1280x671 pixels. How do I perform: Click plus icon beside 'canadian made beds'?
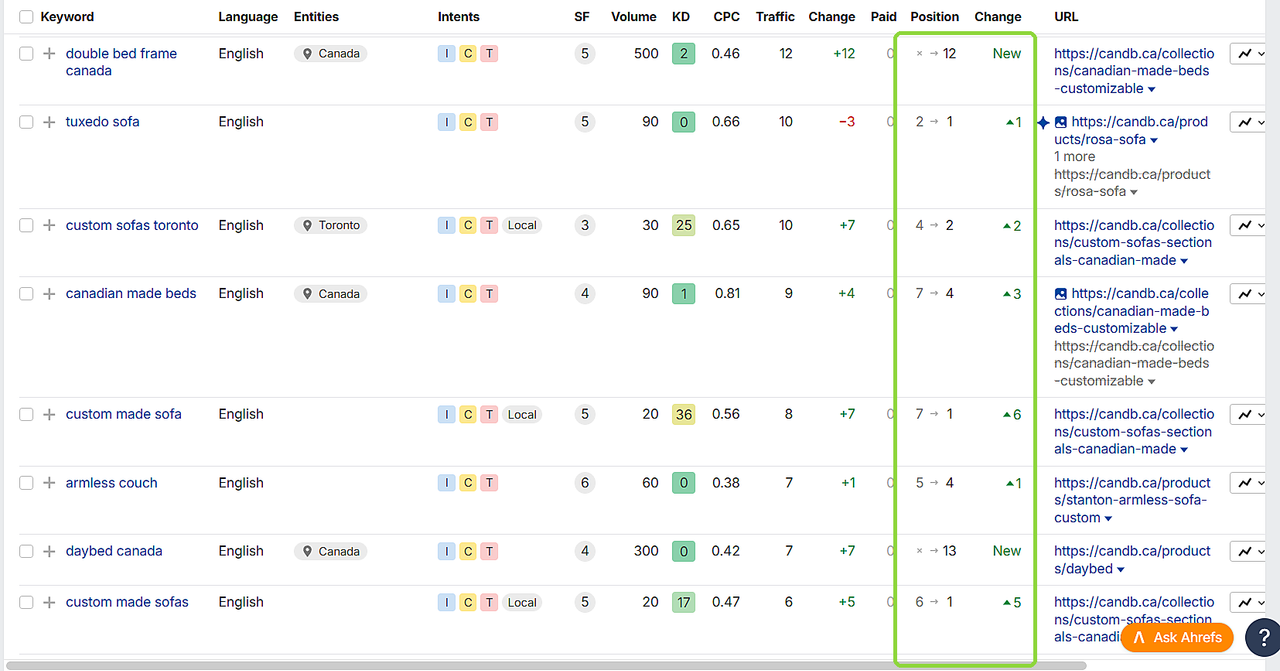pos(49,294)
